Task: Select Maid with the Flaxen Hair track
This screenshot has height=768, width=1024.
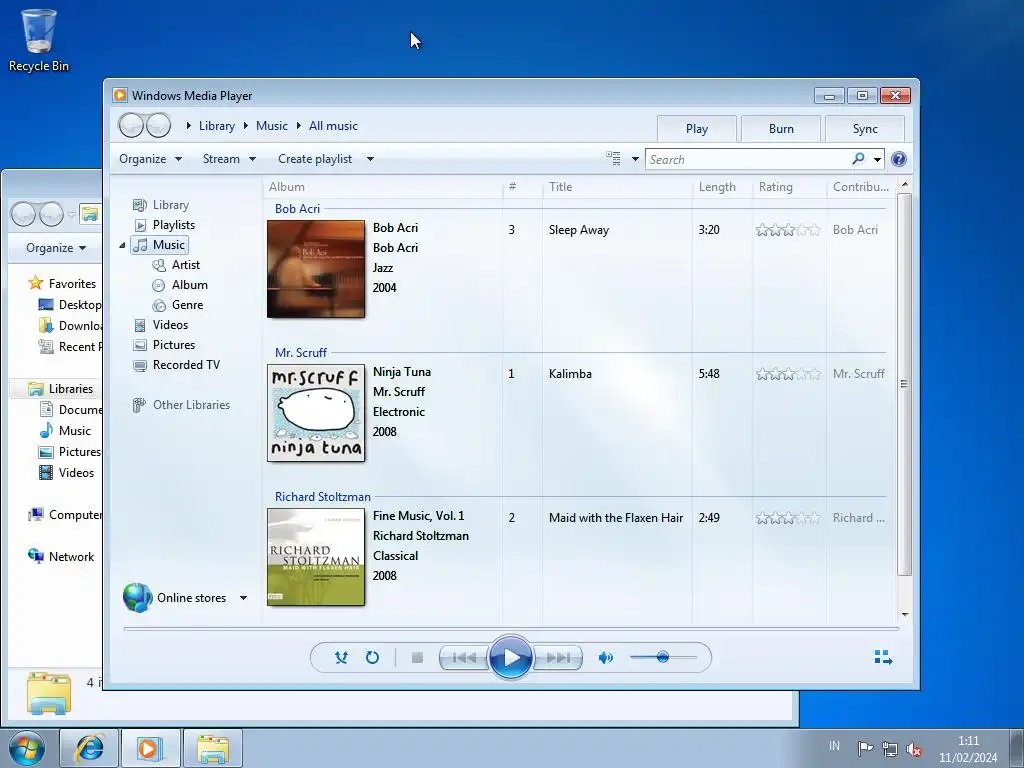Action: click(x=616, y=518)
